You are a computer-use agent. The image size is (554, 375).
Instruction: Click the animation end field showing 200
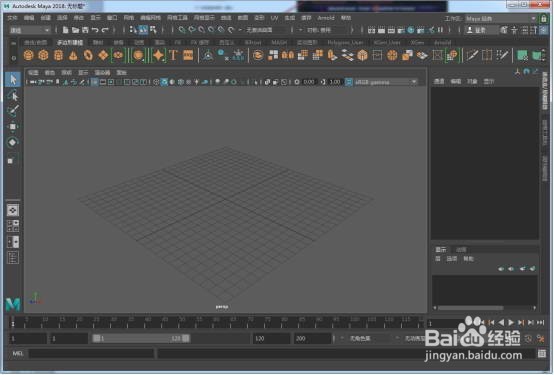point(312,339)
